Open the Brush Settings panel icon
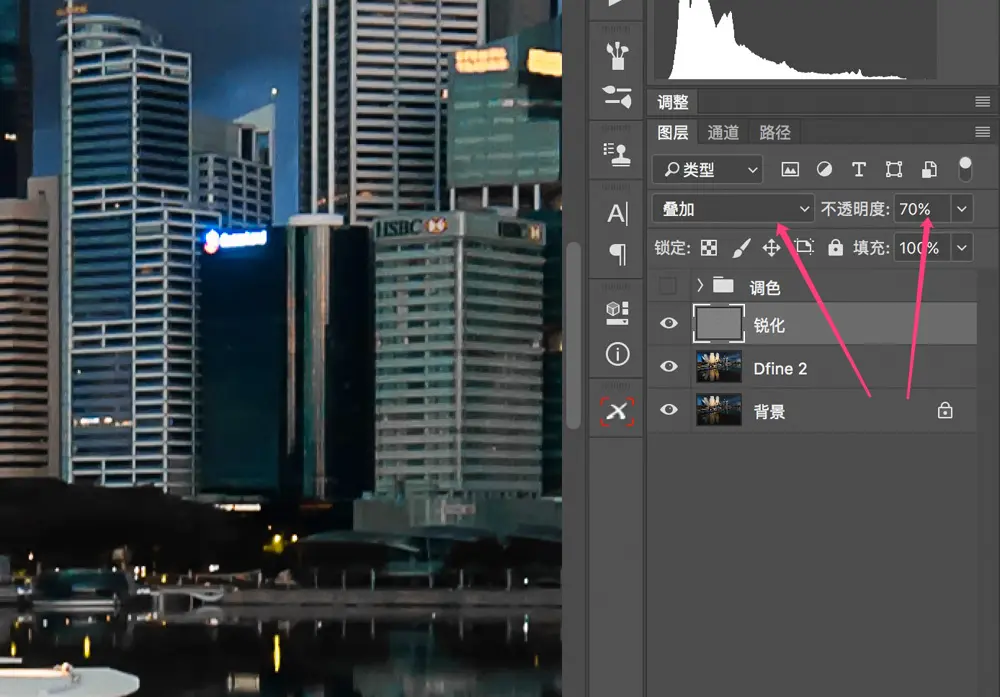 click(x=617, y=55)
